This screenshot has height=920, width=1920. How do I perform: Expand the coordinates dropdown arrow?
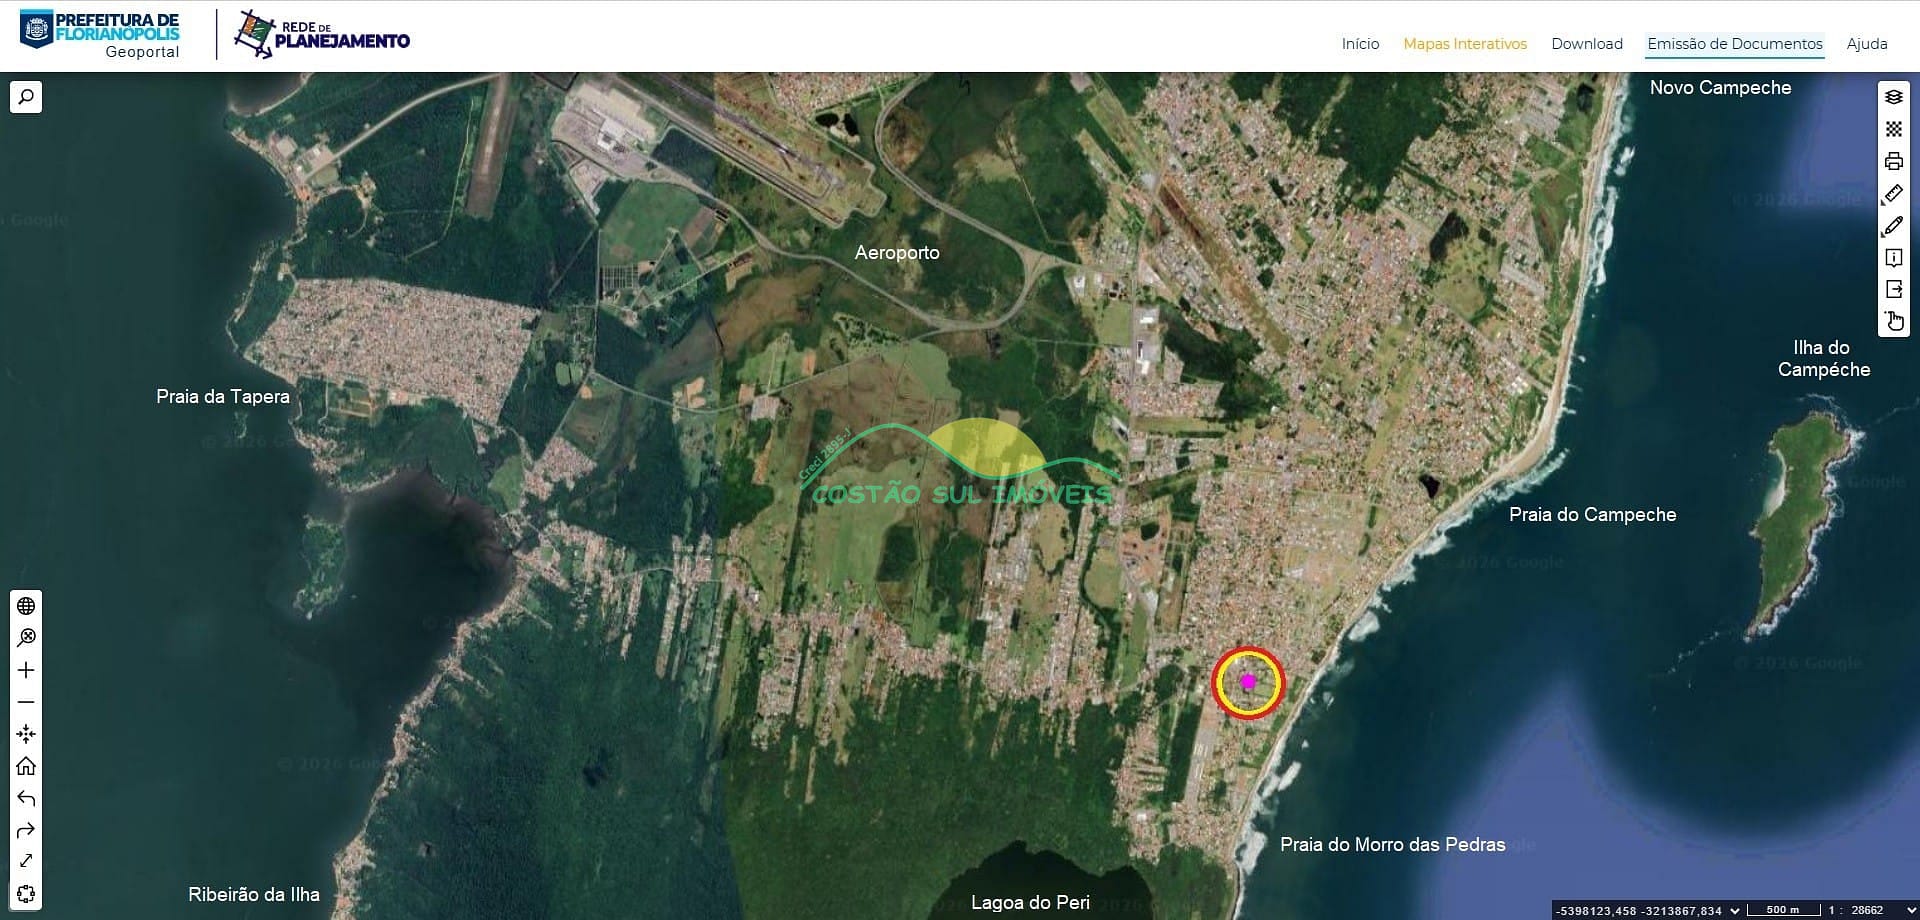coord(1735,910)
